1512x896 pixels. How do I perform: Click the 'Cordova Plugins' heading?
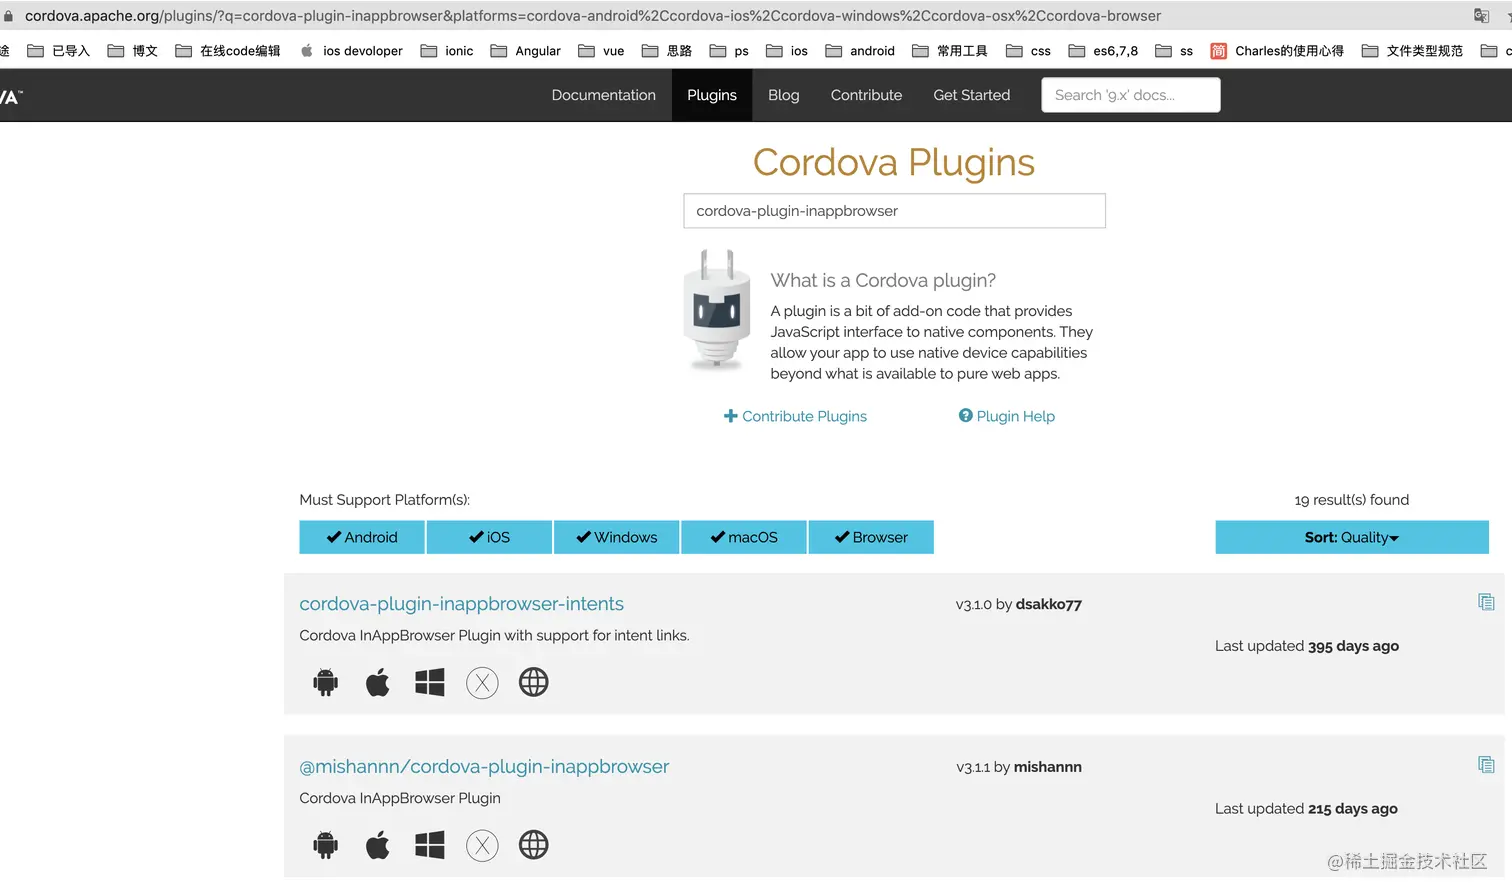click(x=894, y=162)
